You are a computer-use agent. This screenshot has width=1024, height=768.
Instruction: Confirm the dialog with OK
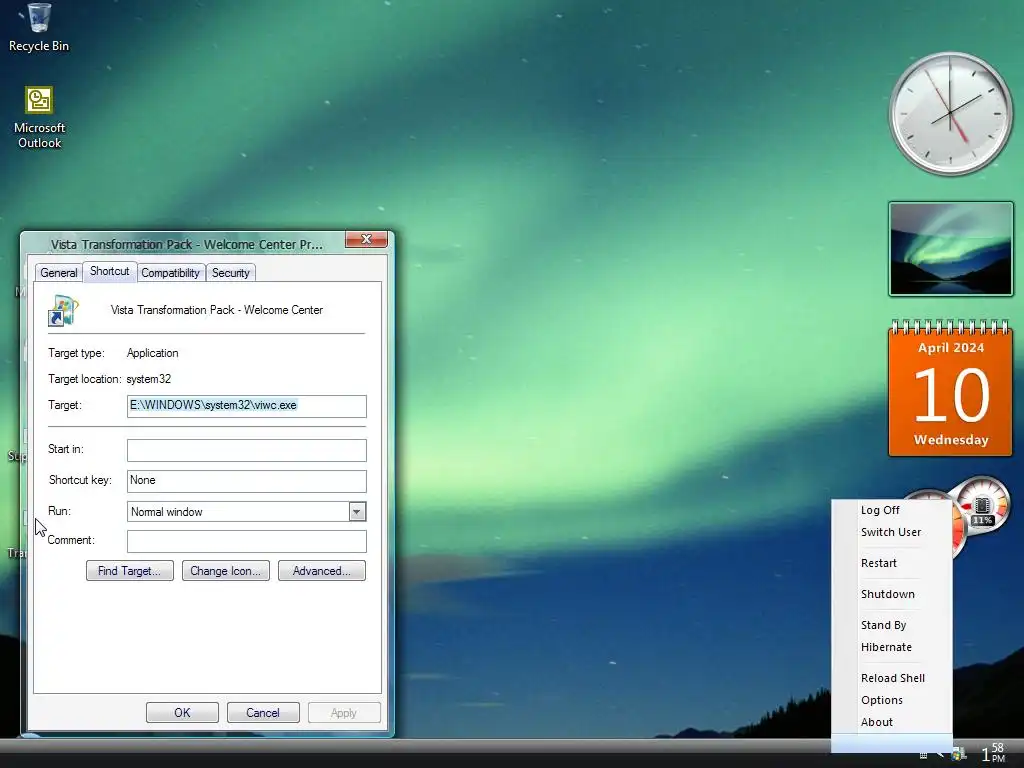click(182, 712)
